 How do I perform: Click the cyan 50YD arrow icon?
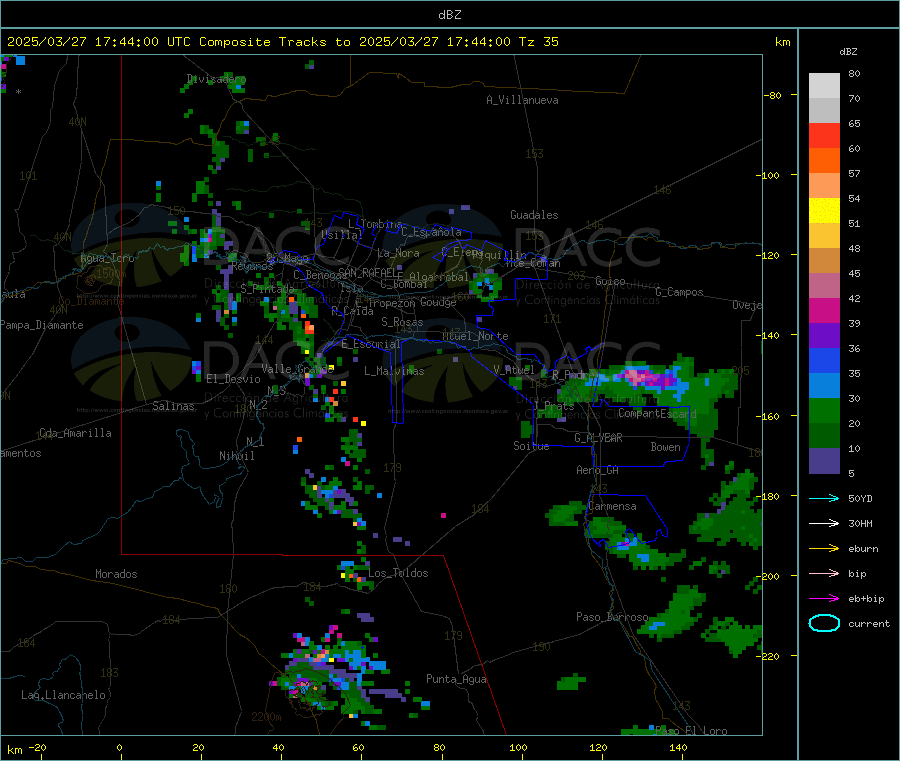click(824, 498)
